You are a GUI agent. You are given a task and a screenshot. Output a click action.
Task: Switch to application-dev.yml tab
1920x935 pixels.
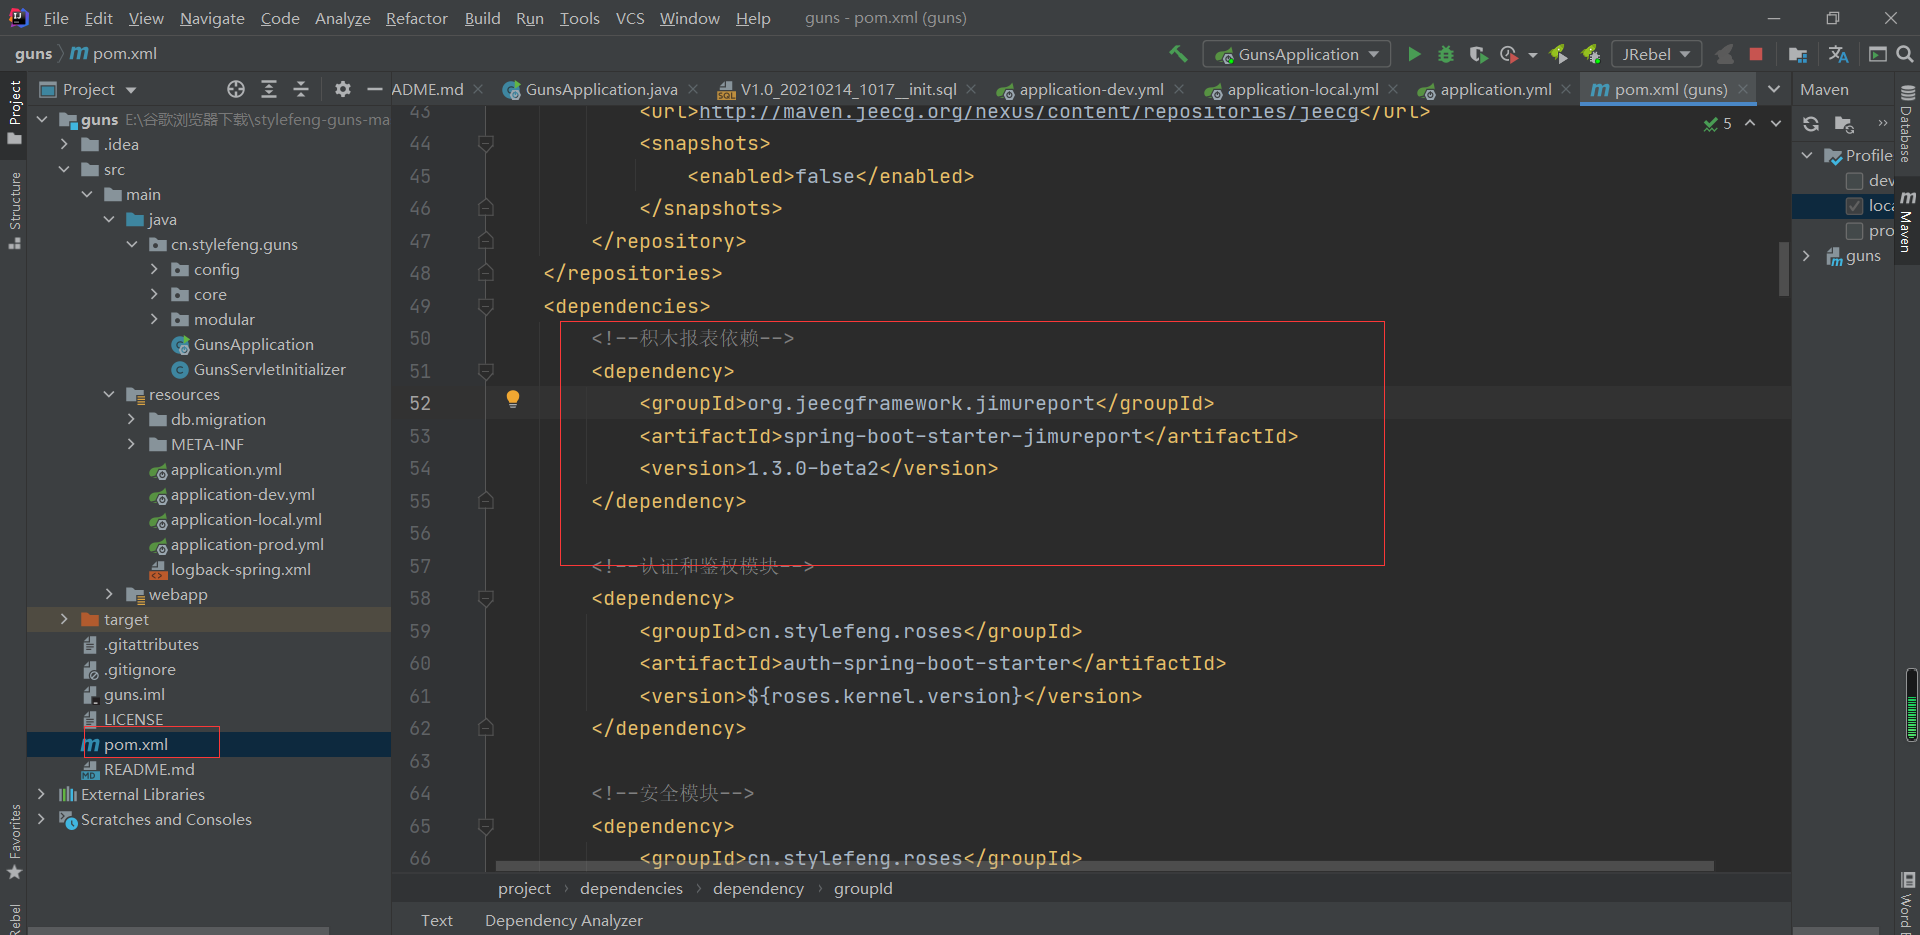[1092, 89]
